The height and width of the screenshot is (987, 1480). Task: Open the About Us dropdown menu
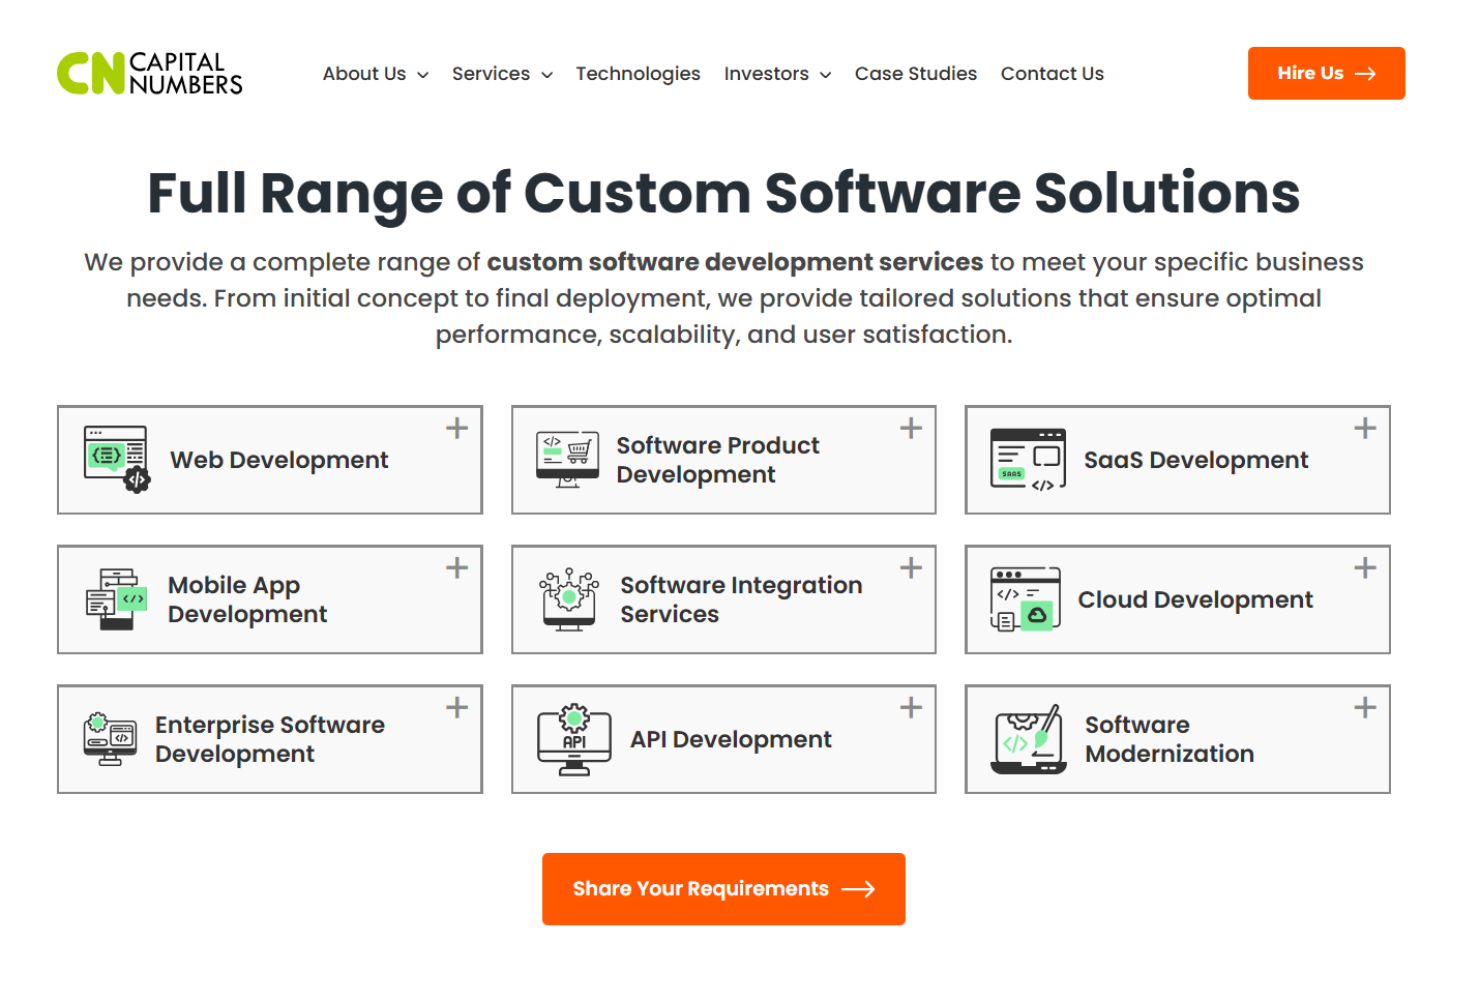(x=375, y=74)
